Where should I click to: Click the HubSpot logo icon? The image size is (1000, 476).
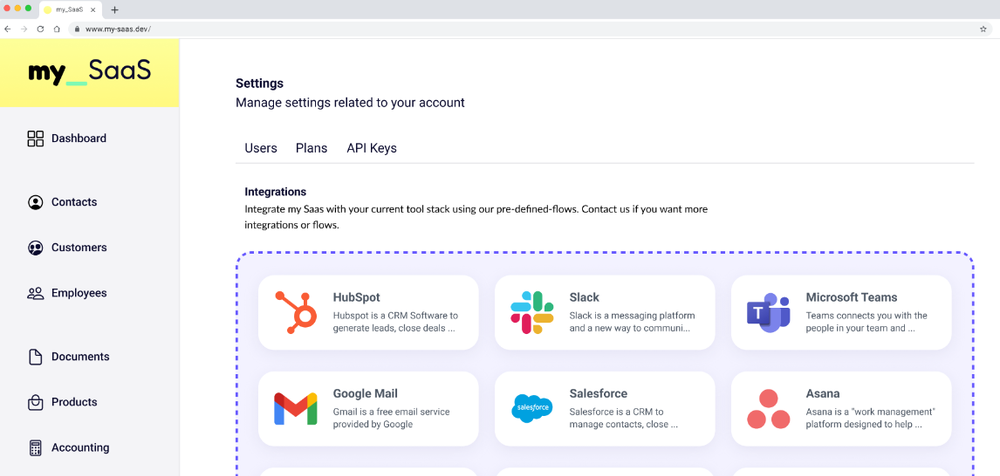[x=296, y=313]
